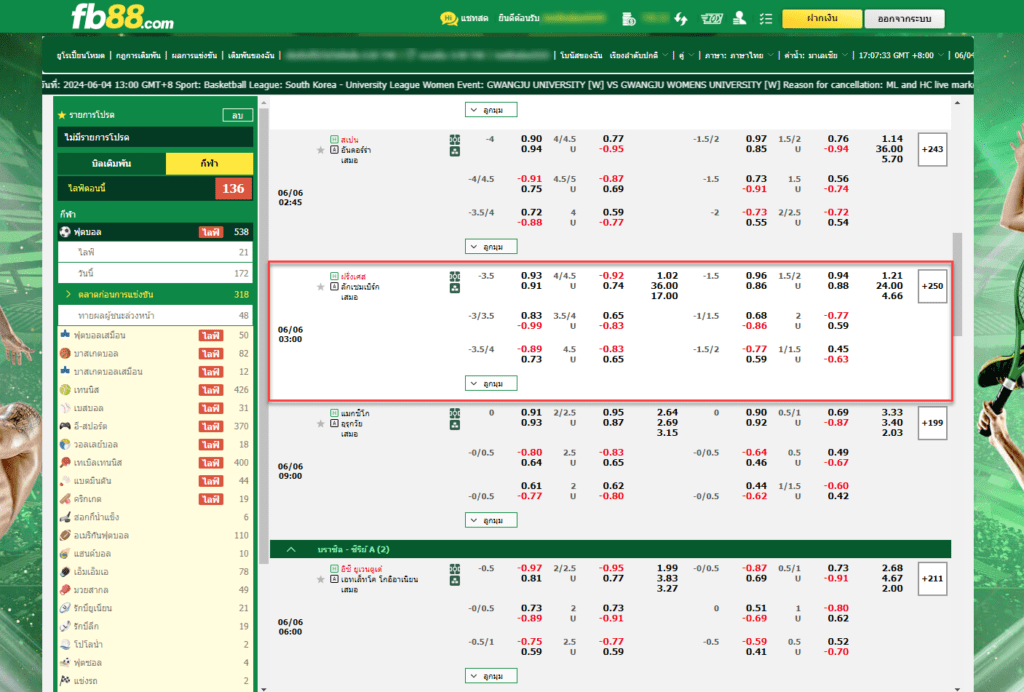The width and height of the screenshot is (1024, 692).
Task: Select ทายผลผู้ชนะล่วงหน้า 48 in sidebar
Action: click(x=155, y=315)
